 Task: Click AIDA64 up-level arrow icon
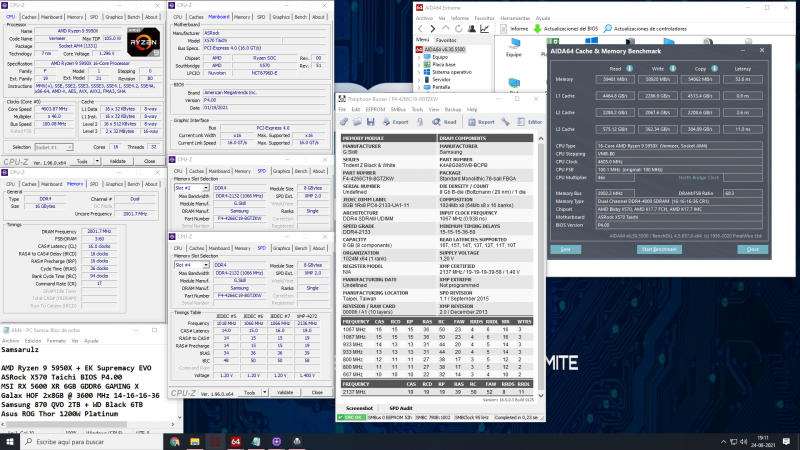click(x=445, y=29)
